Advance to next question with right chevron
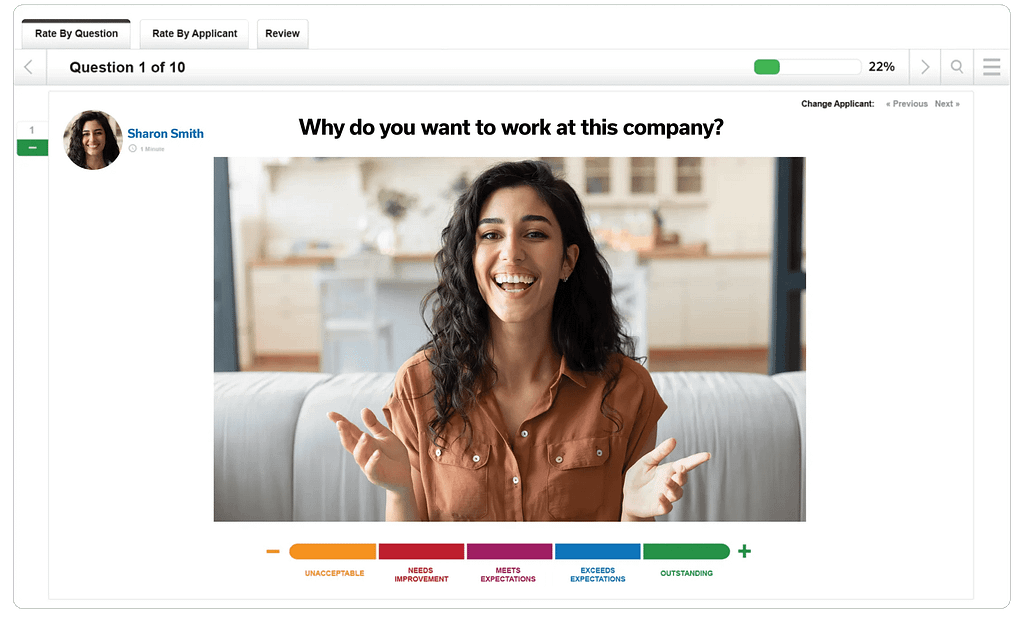1024x621 pixels. tap(925, 67)
